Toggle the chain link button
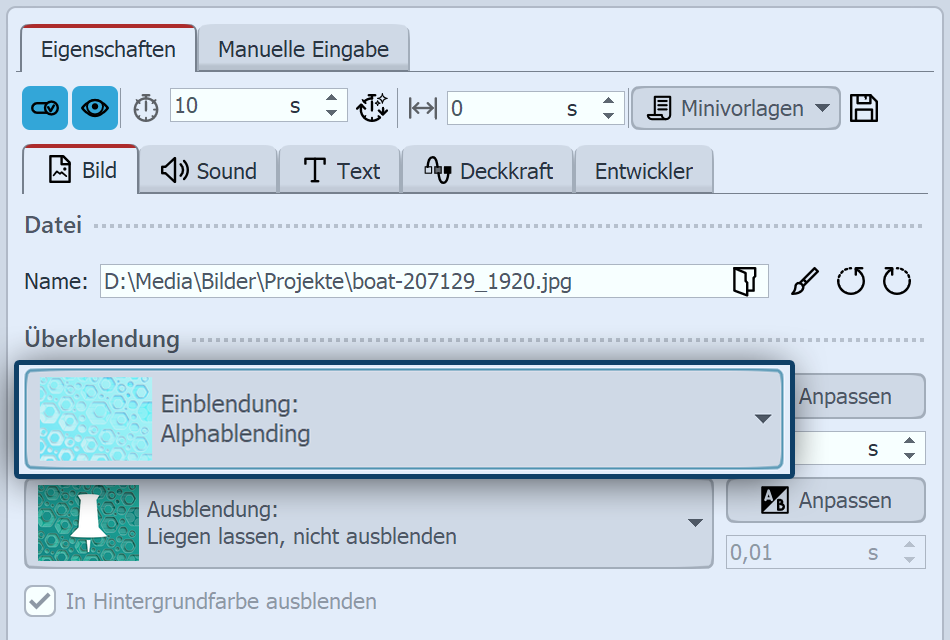The height and width of the screenshot is (640, 950). click(44, 108)
